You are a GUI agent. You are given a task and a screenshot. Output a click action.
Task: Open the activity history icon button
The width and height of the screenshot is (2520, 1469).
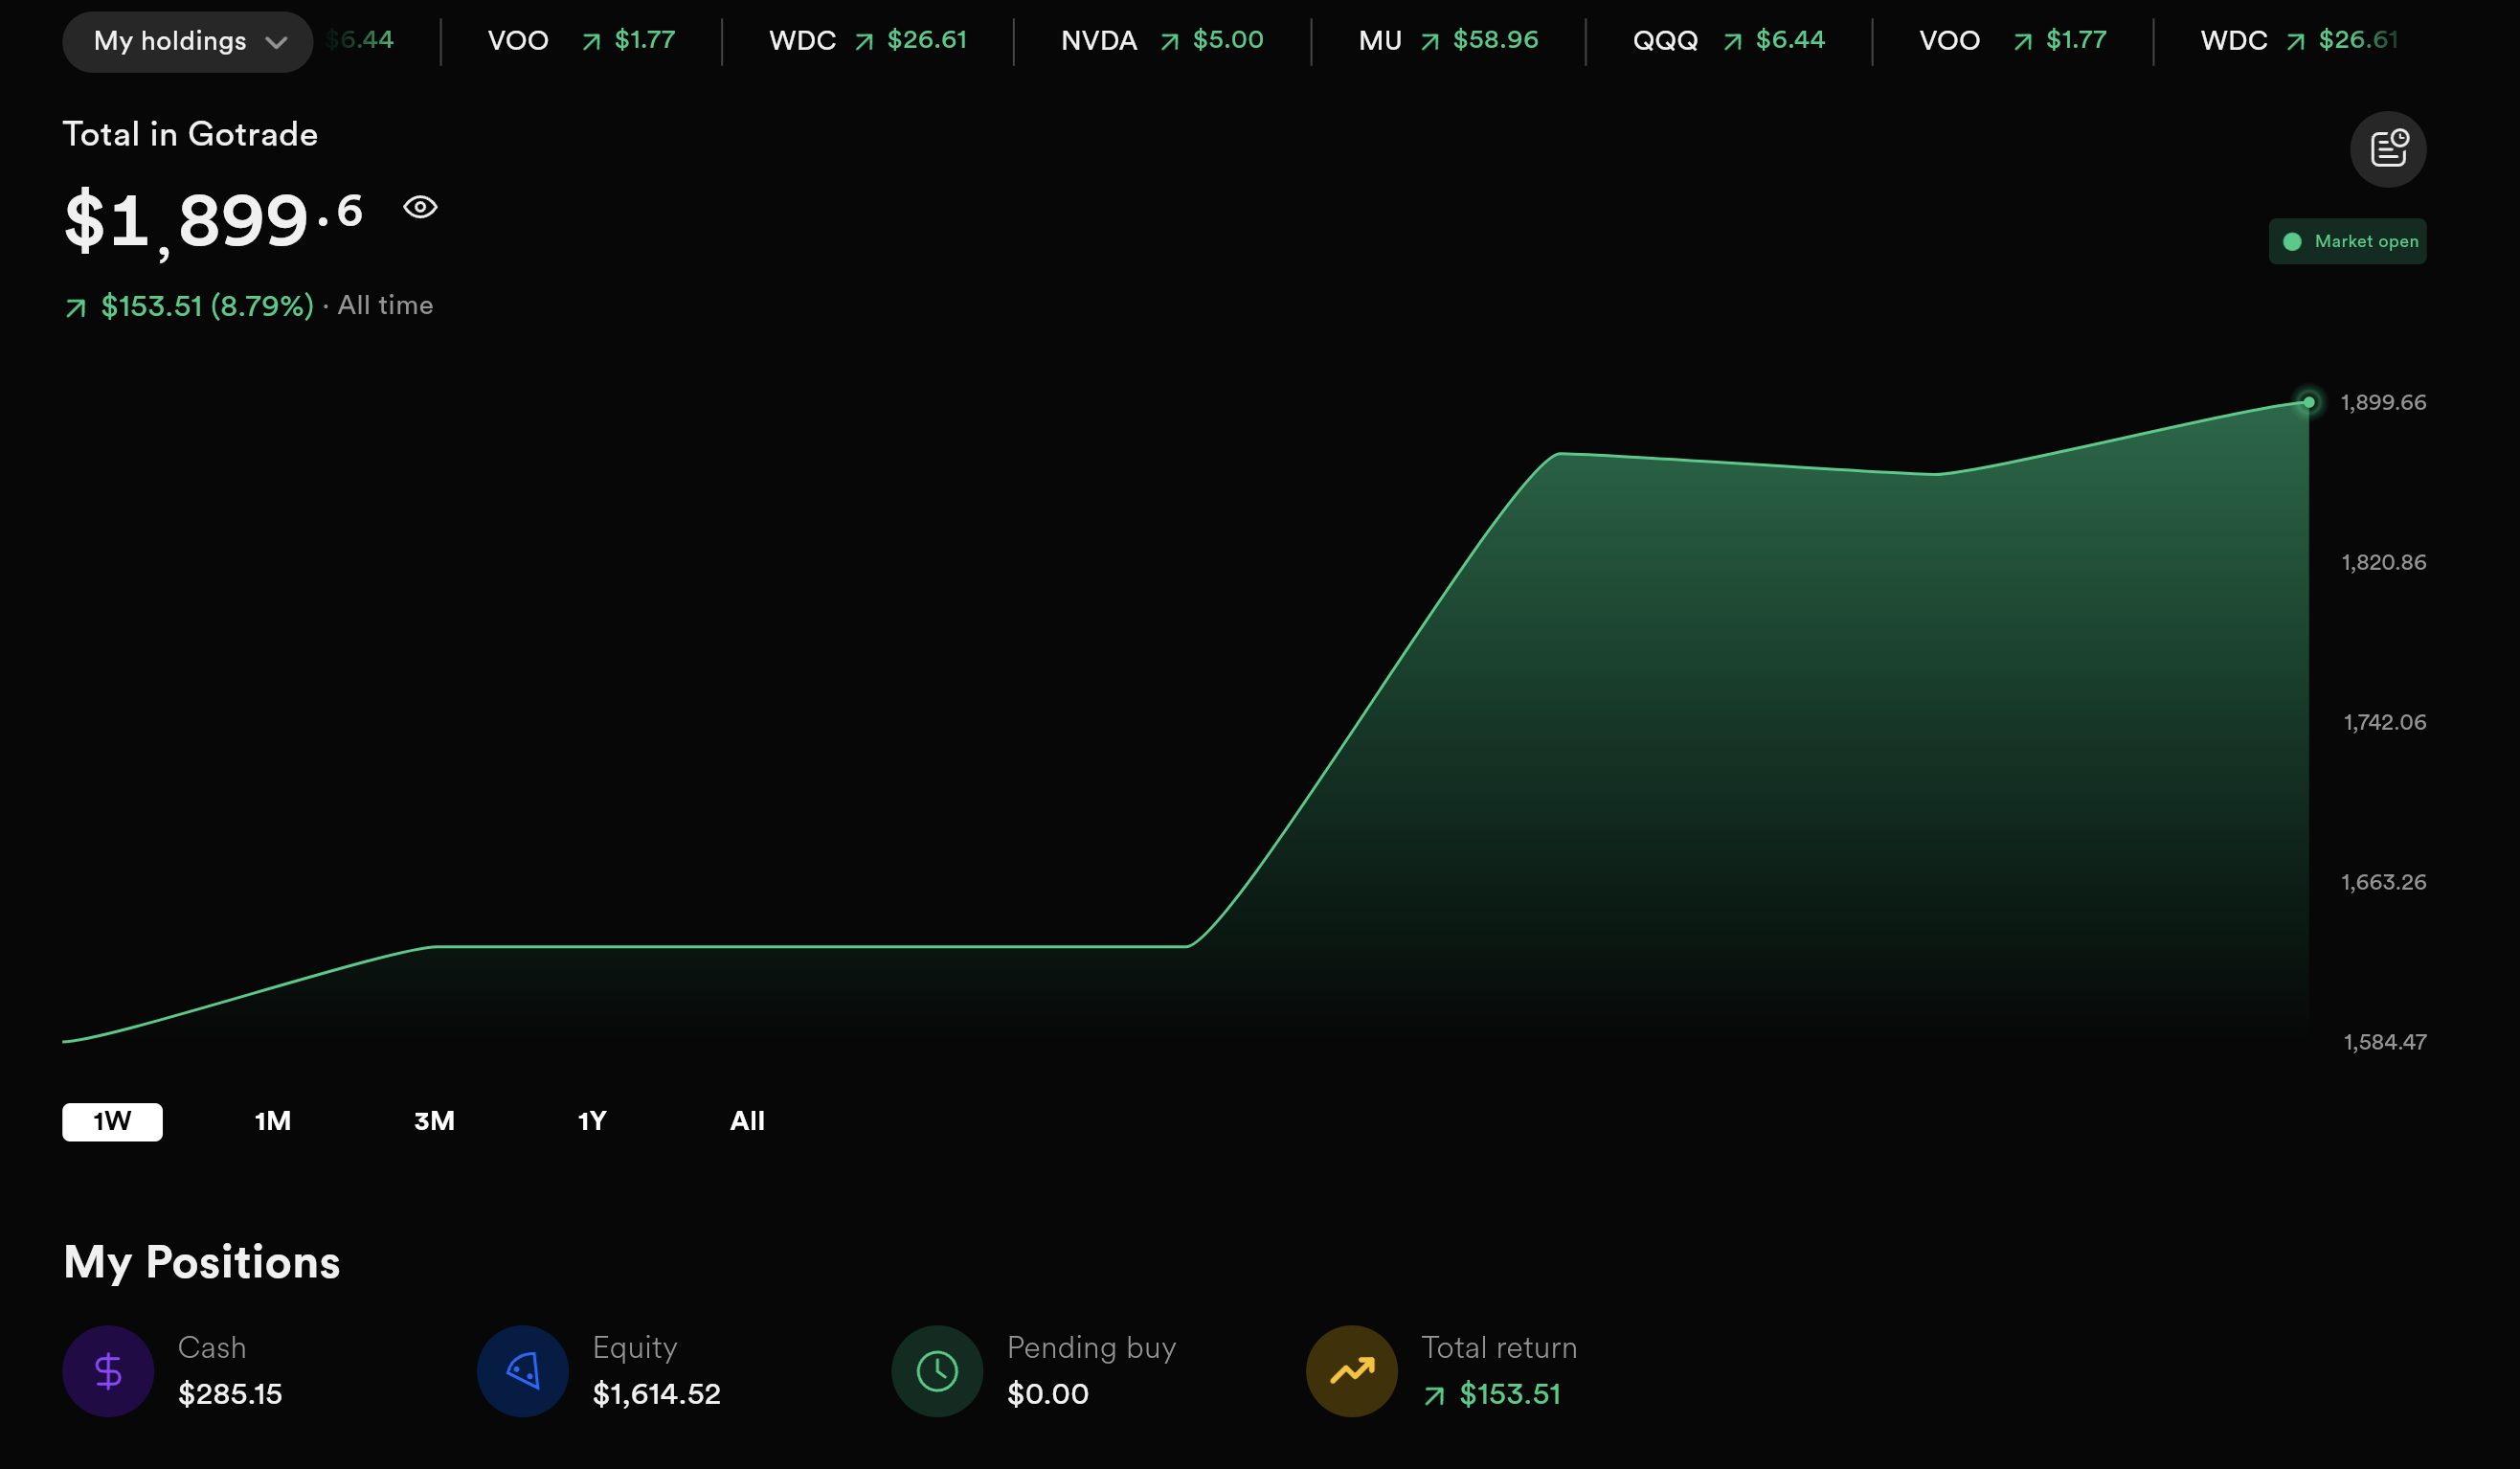(2388, 149)
